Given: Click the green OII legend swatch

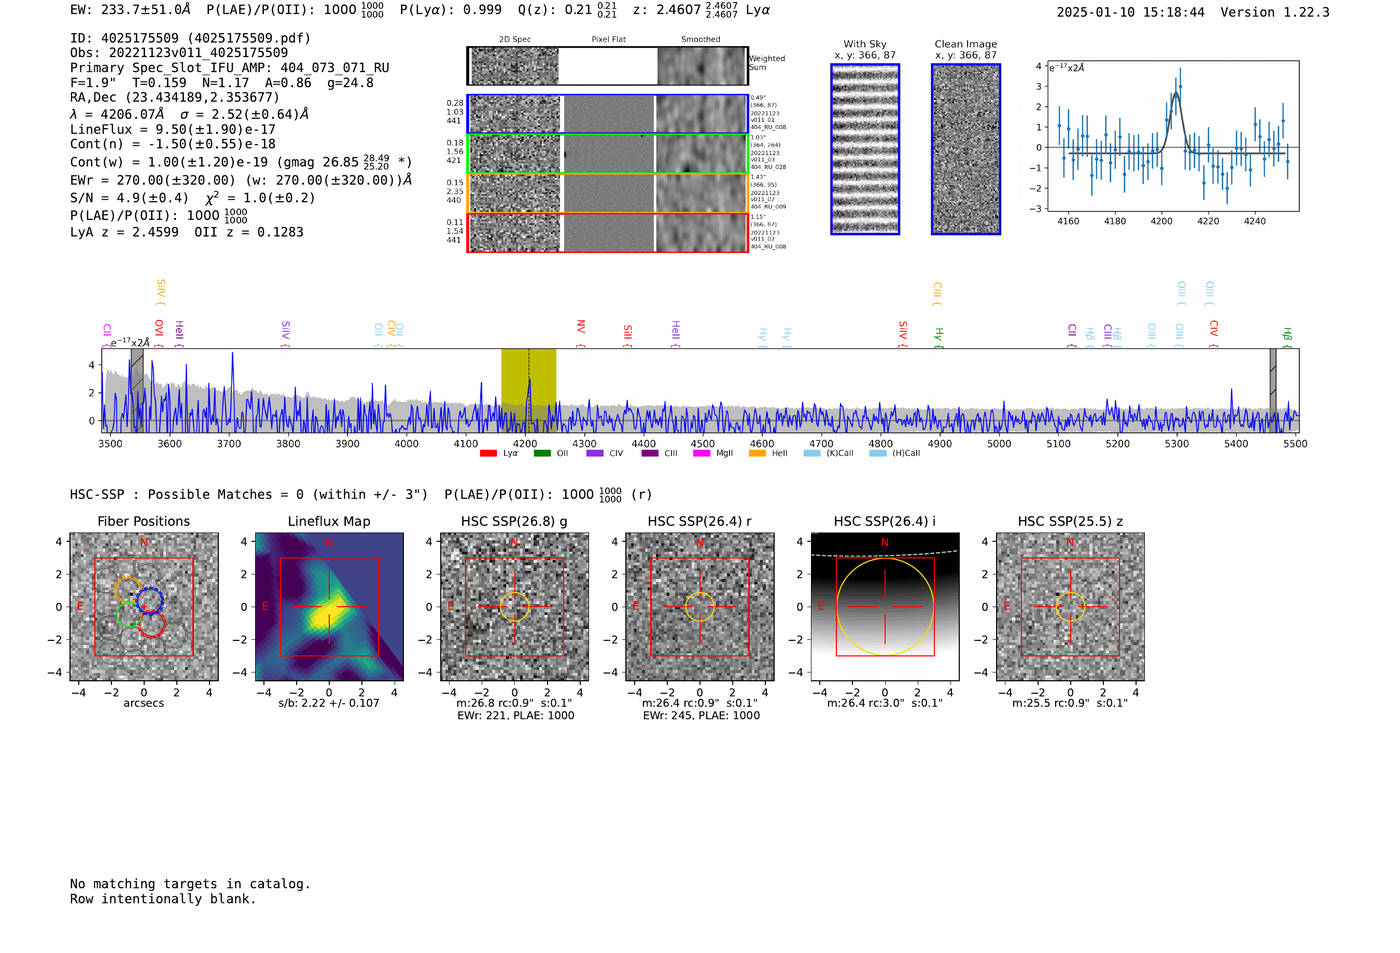Looking at the screenshot, I should [x=542, y=454].
